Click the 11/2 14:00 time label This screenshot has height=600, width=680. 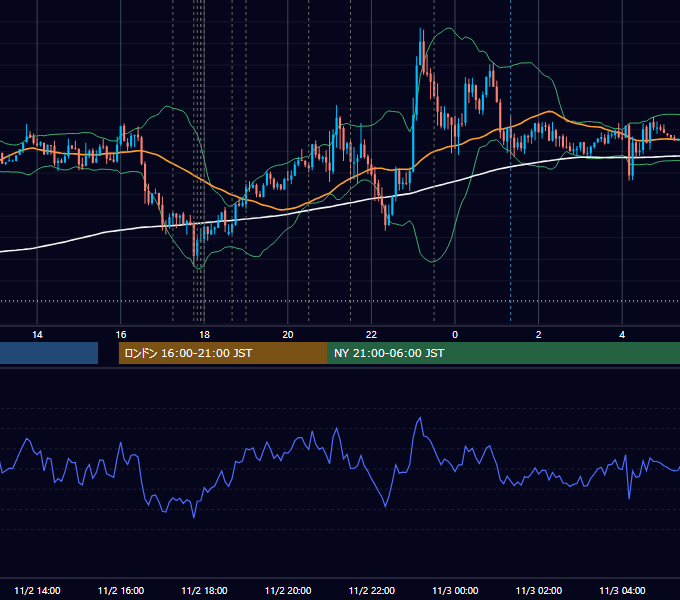click(37, 590)
